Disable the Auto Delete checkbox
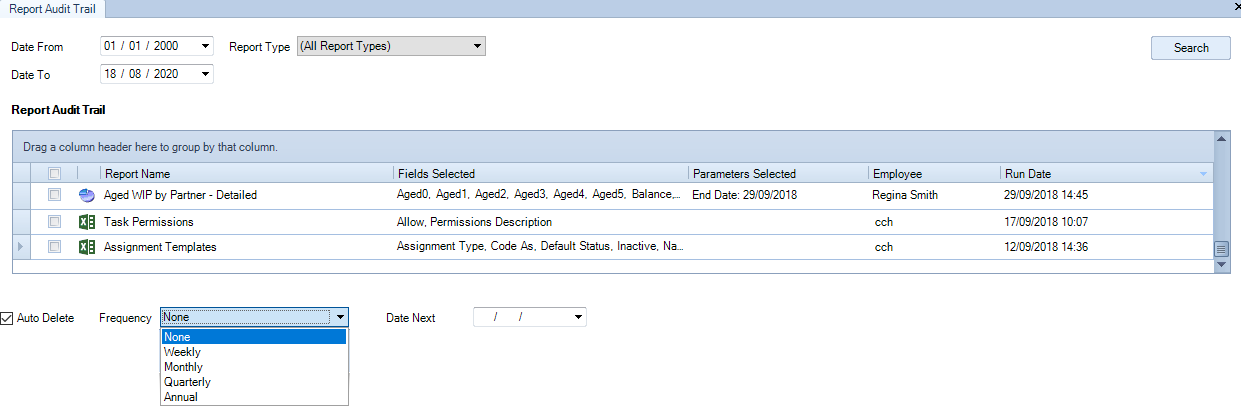Image resolution: width=1241 pixels, height=411 pixels. [x=7, y=318]
